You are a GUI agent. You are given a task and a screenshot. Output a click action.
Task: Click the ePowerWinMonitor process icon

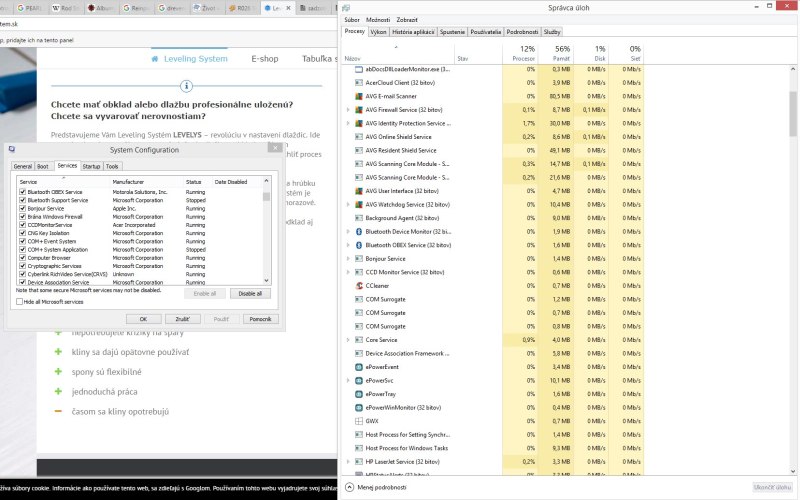click(x=359, y=408)
